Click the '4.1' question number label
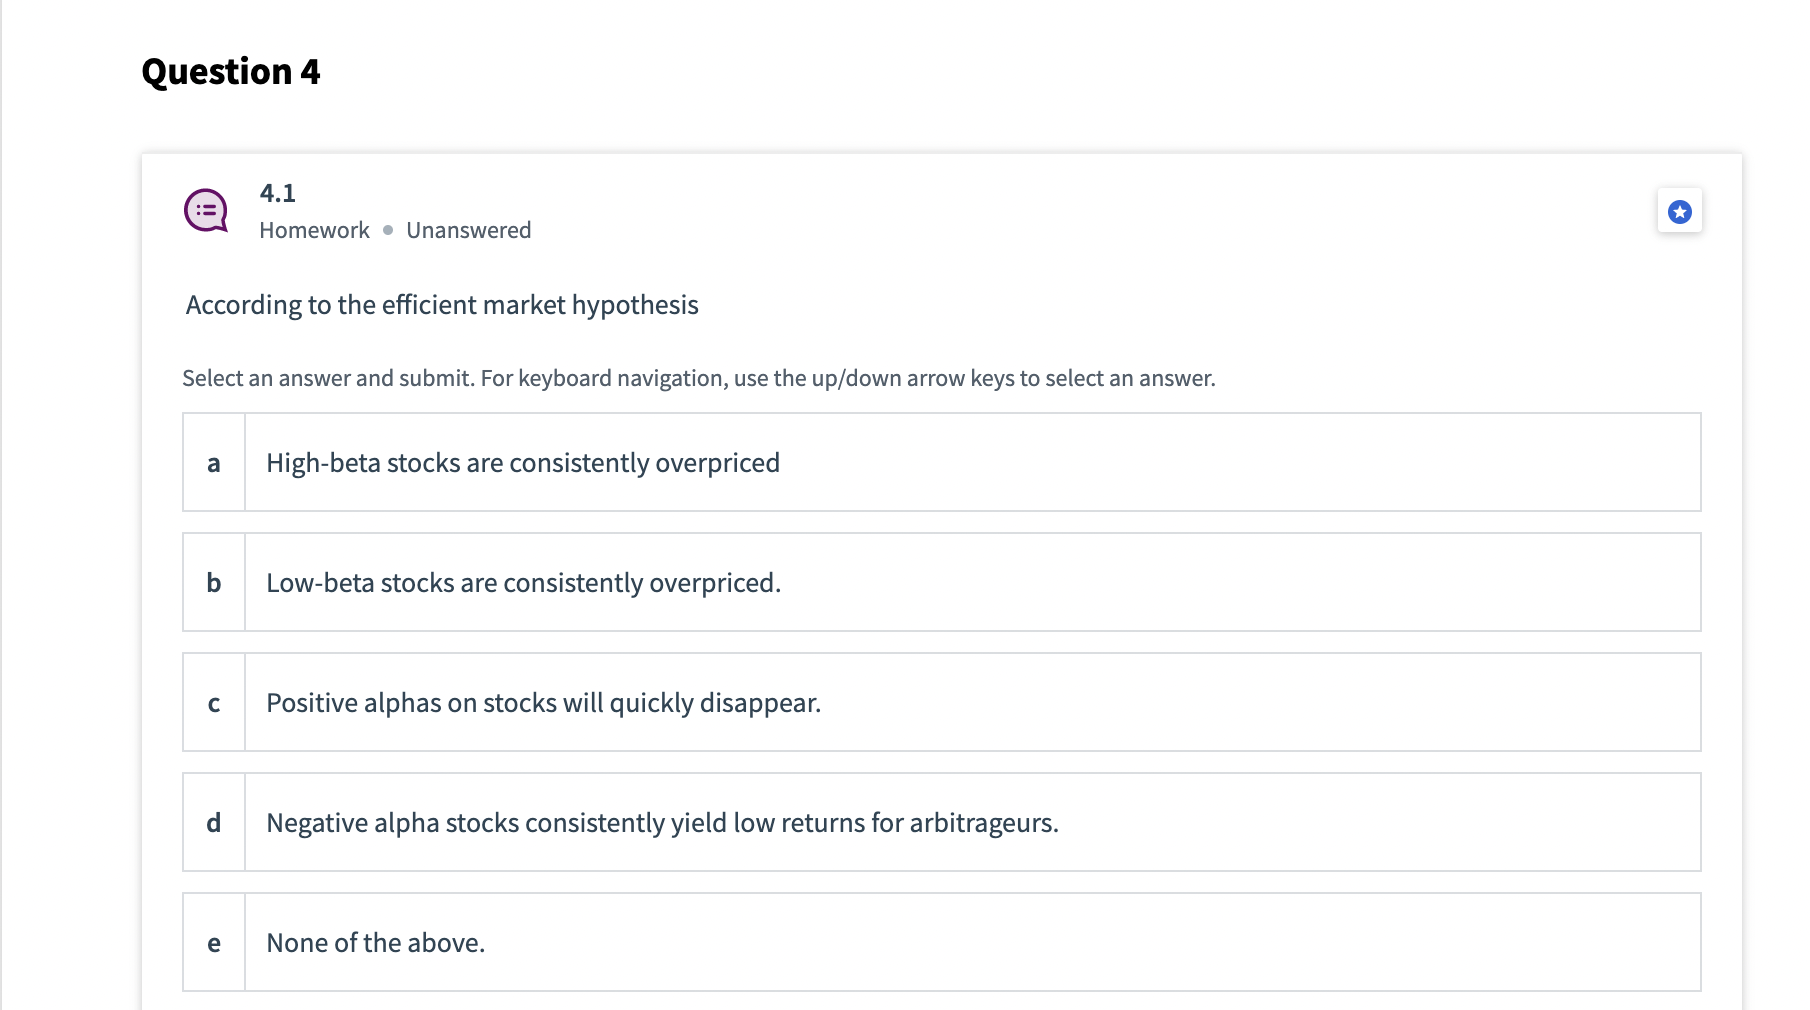Screen dimensions: 1810x1010 pos(277,193)
